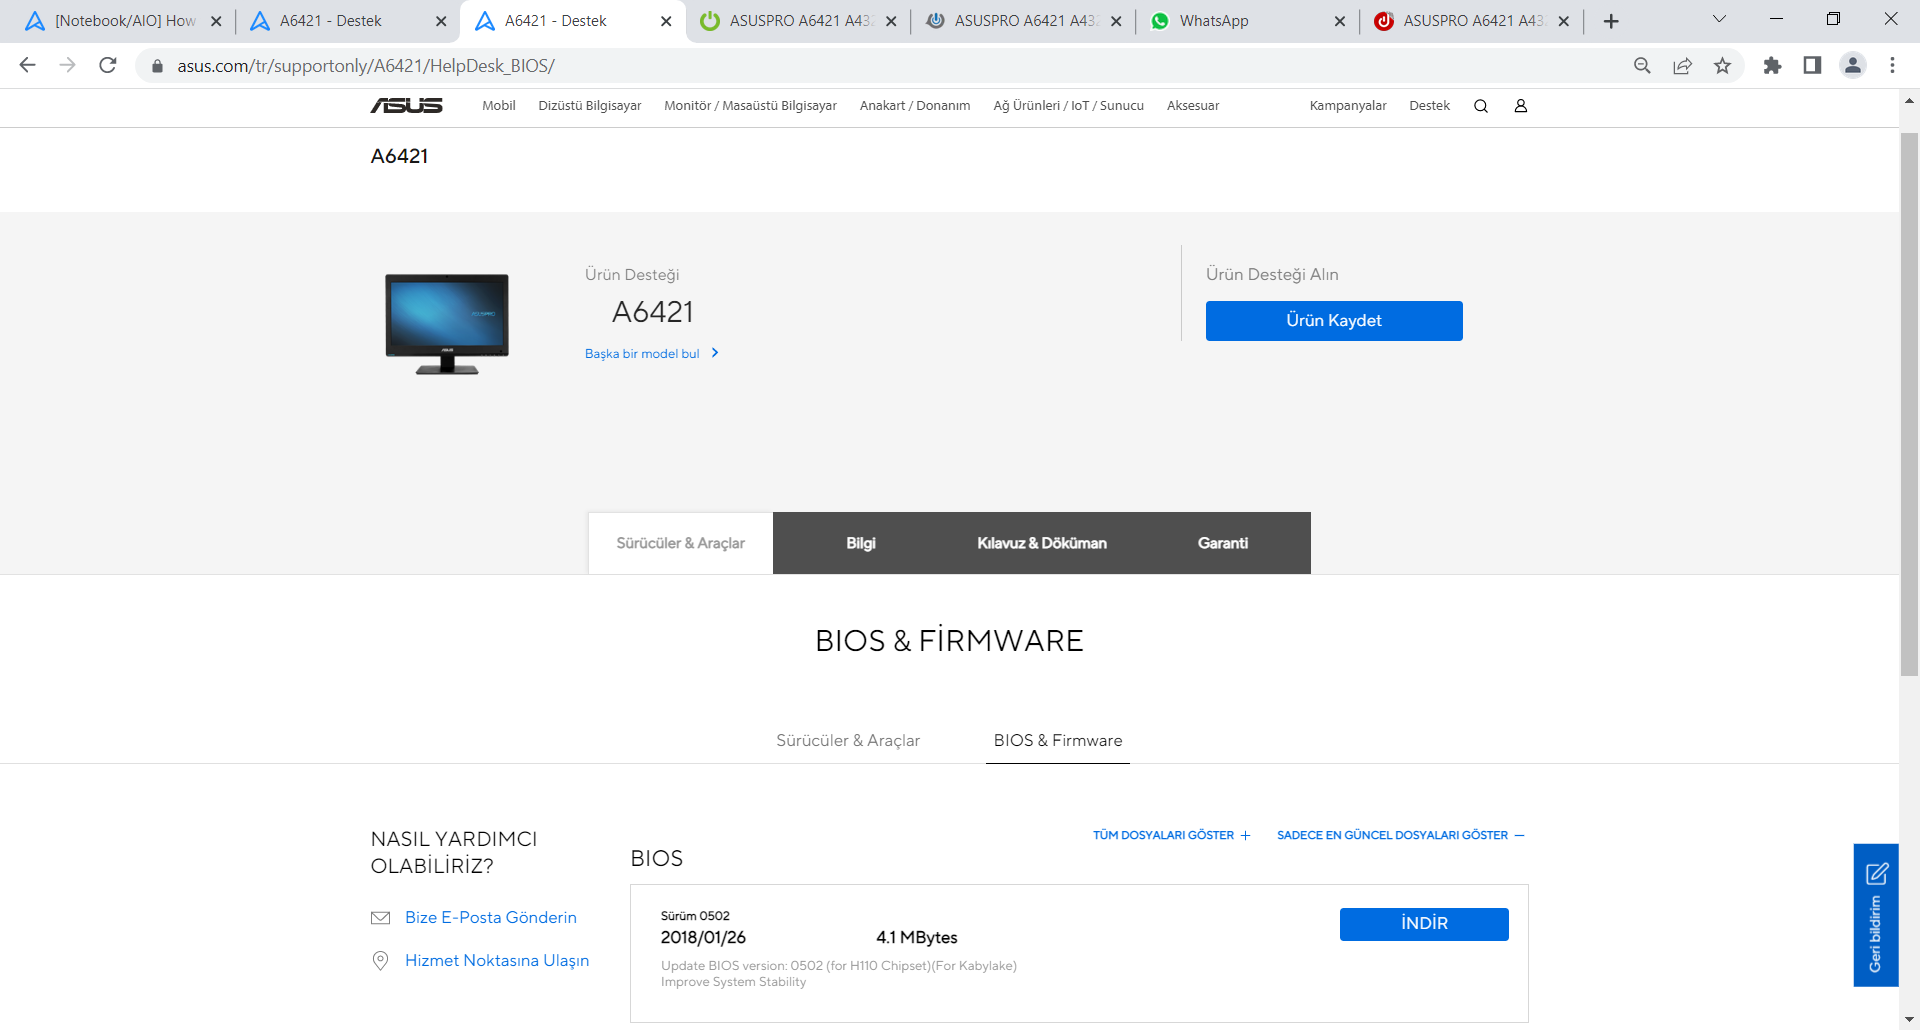Go forward with the browser forward arrow
Image resolution: width=1920 pixels, height=1030 pixels.
pos(67,65)
